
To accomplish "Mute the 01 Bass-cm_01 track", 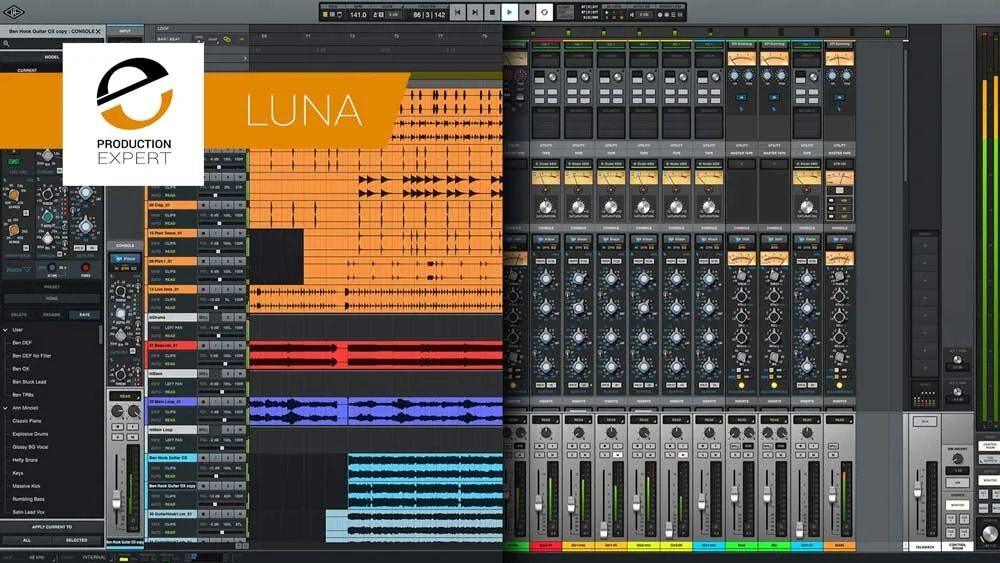I will (x=240, y=346).
